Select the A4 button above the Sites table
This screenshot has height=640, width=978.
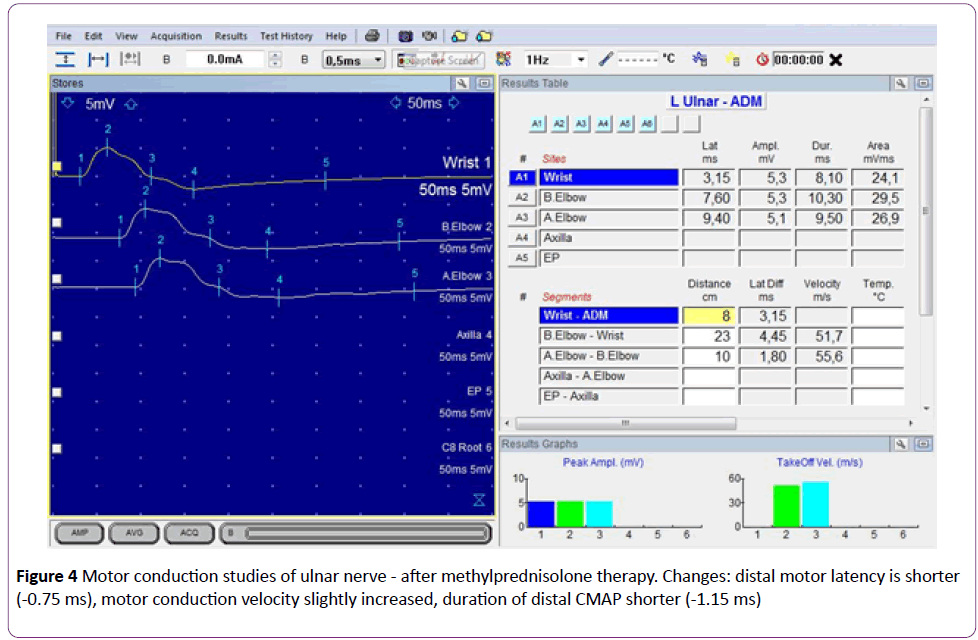pos(603,124)
